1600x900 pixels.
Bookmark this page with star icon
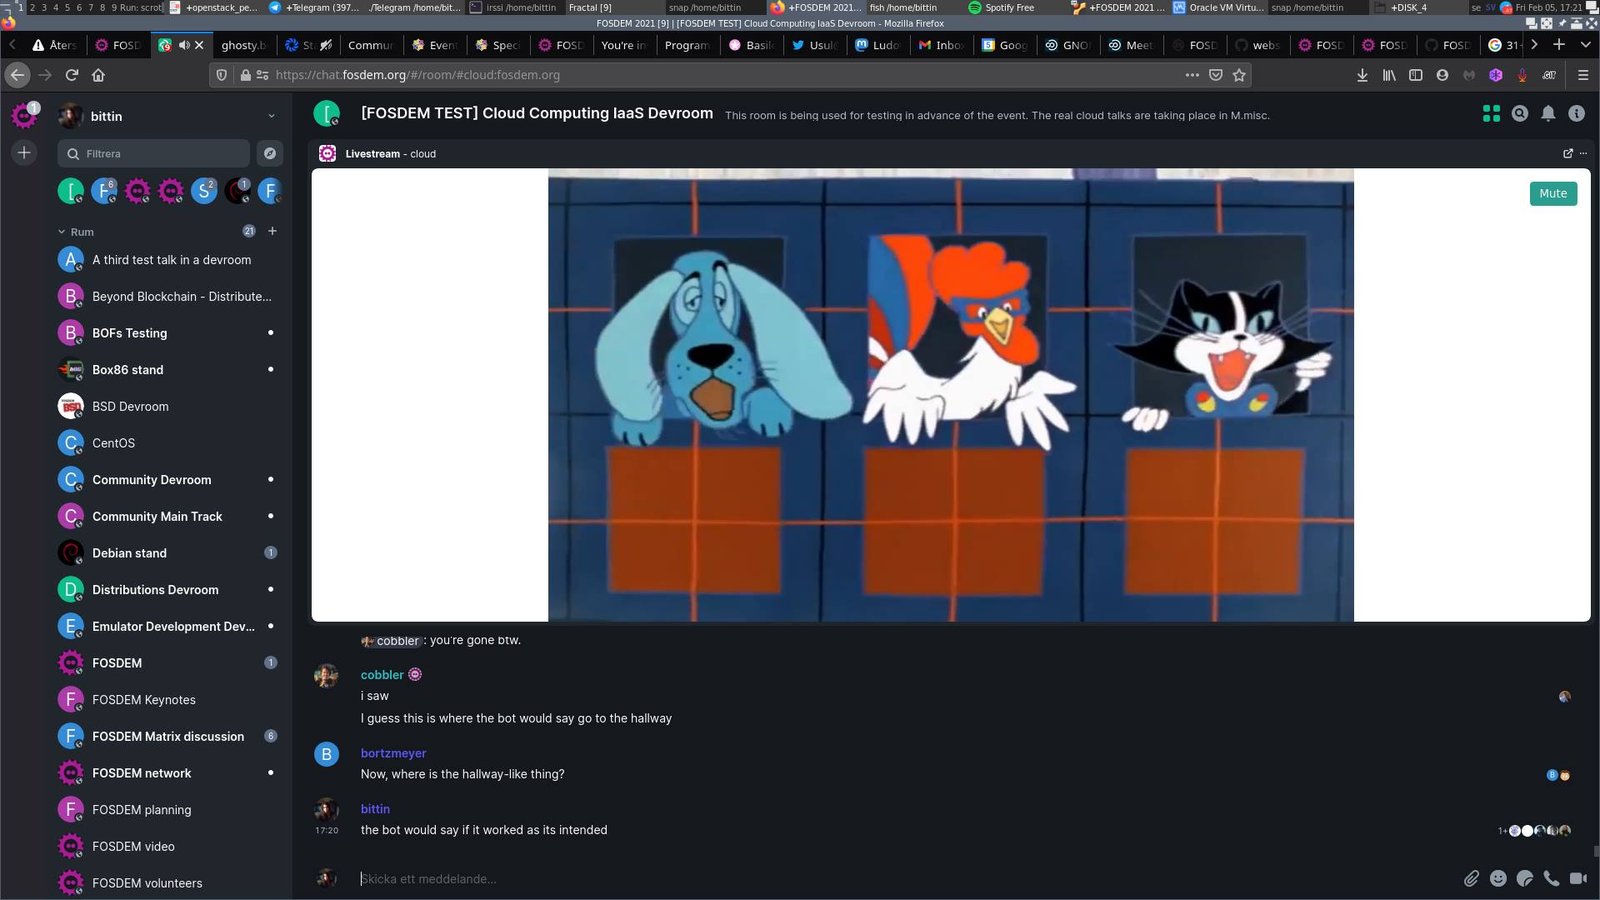click(1239, 75)
